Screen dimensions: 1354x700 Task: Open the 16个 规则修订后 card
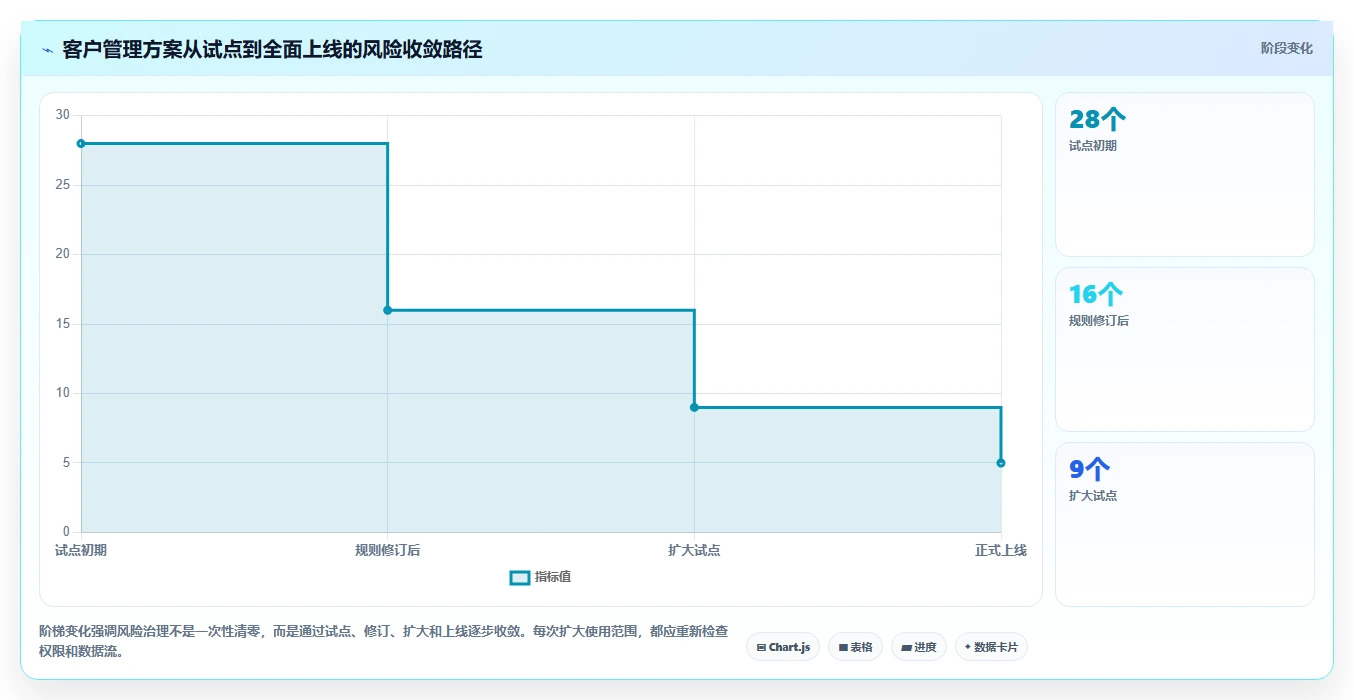tap(1184, 349)
